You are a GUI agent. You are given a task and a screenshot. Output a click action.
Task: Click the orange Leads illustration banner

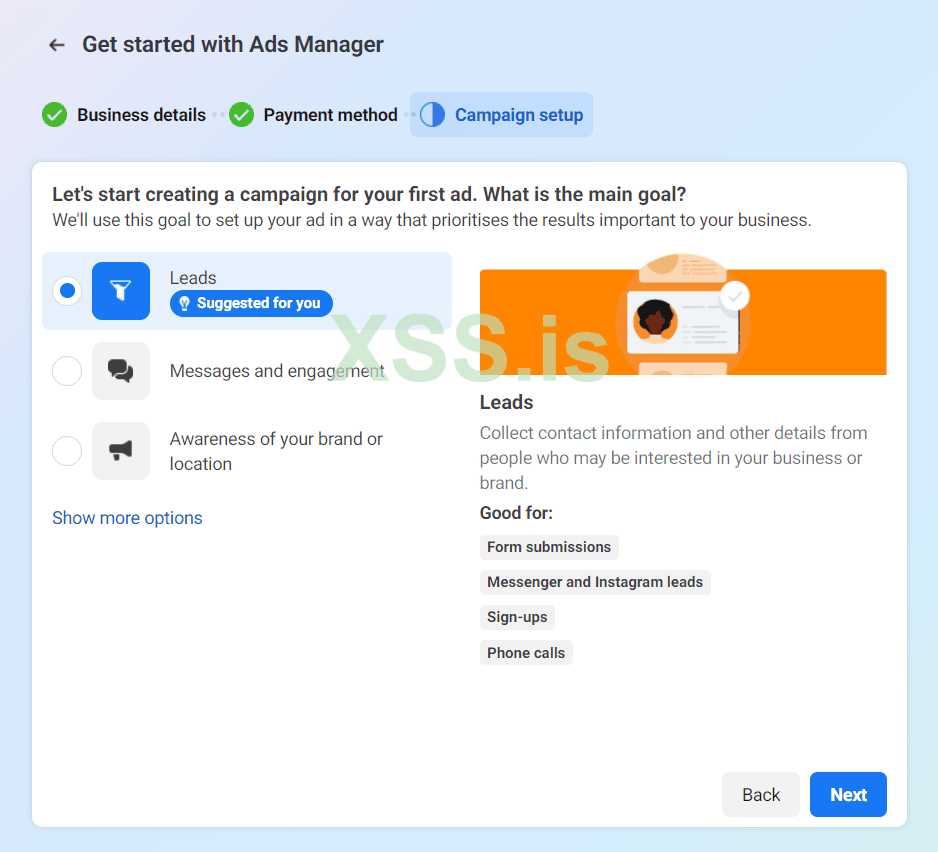pyautogui.click(x=683, y=321)
